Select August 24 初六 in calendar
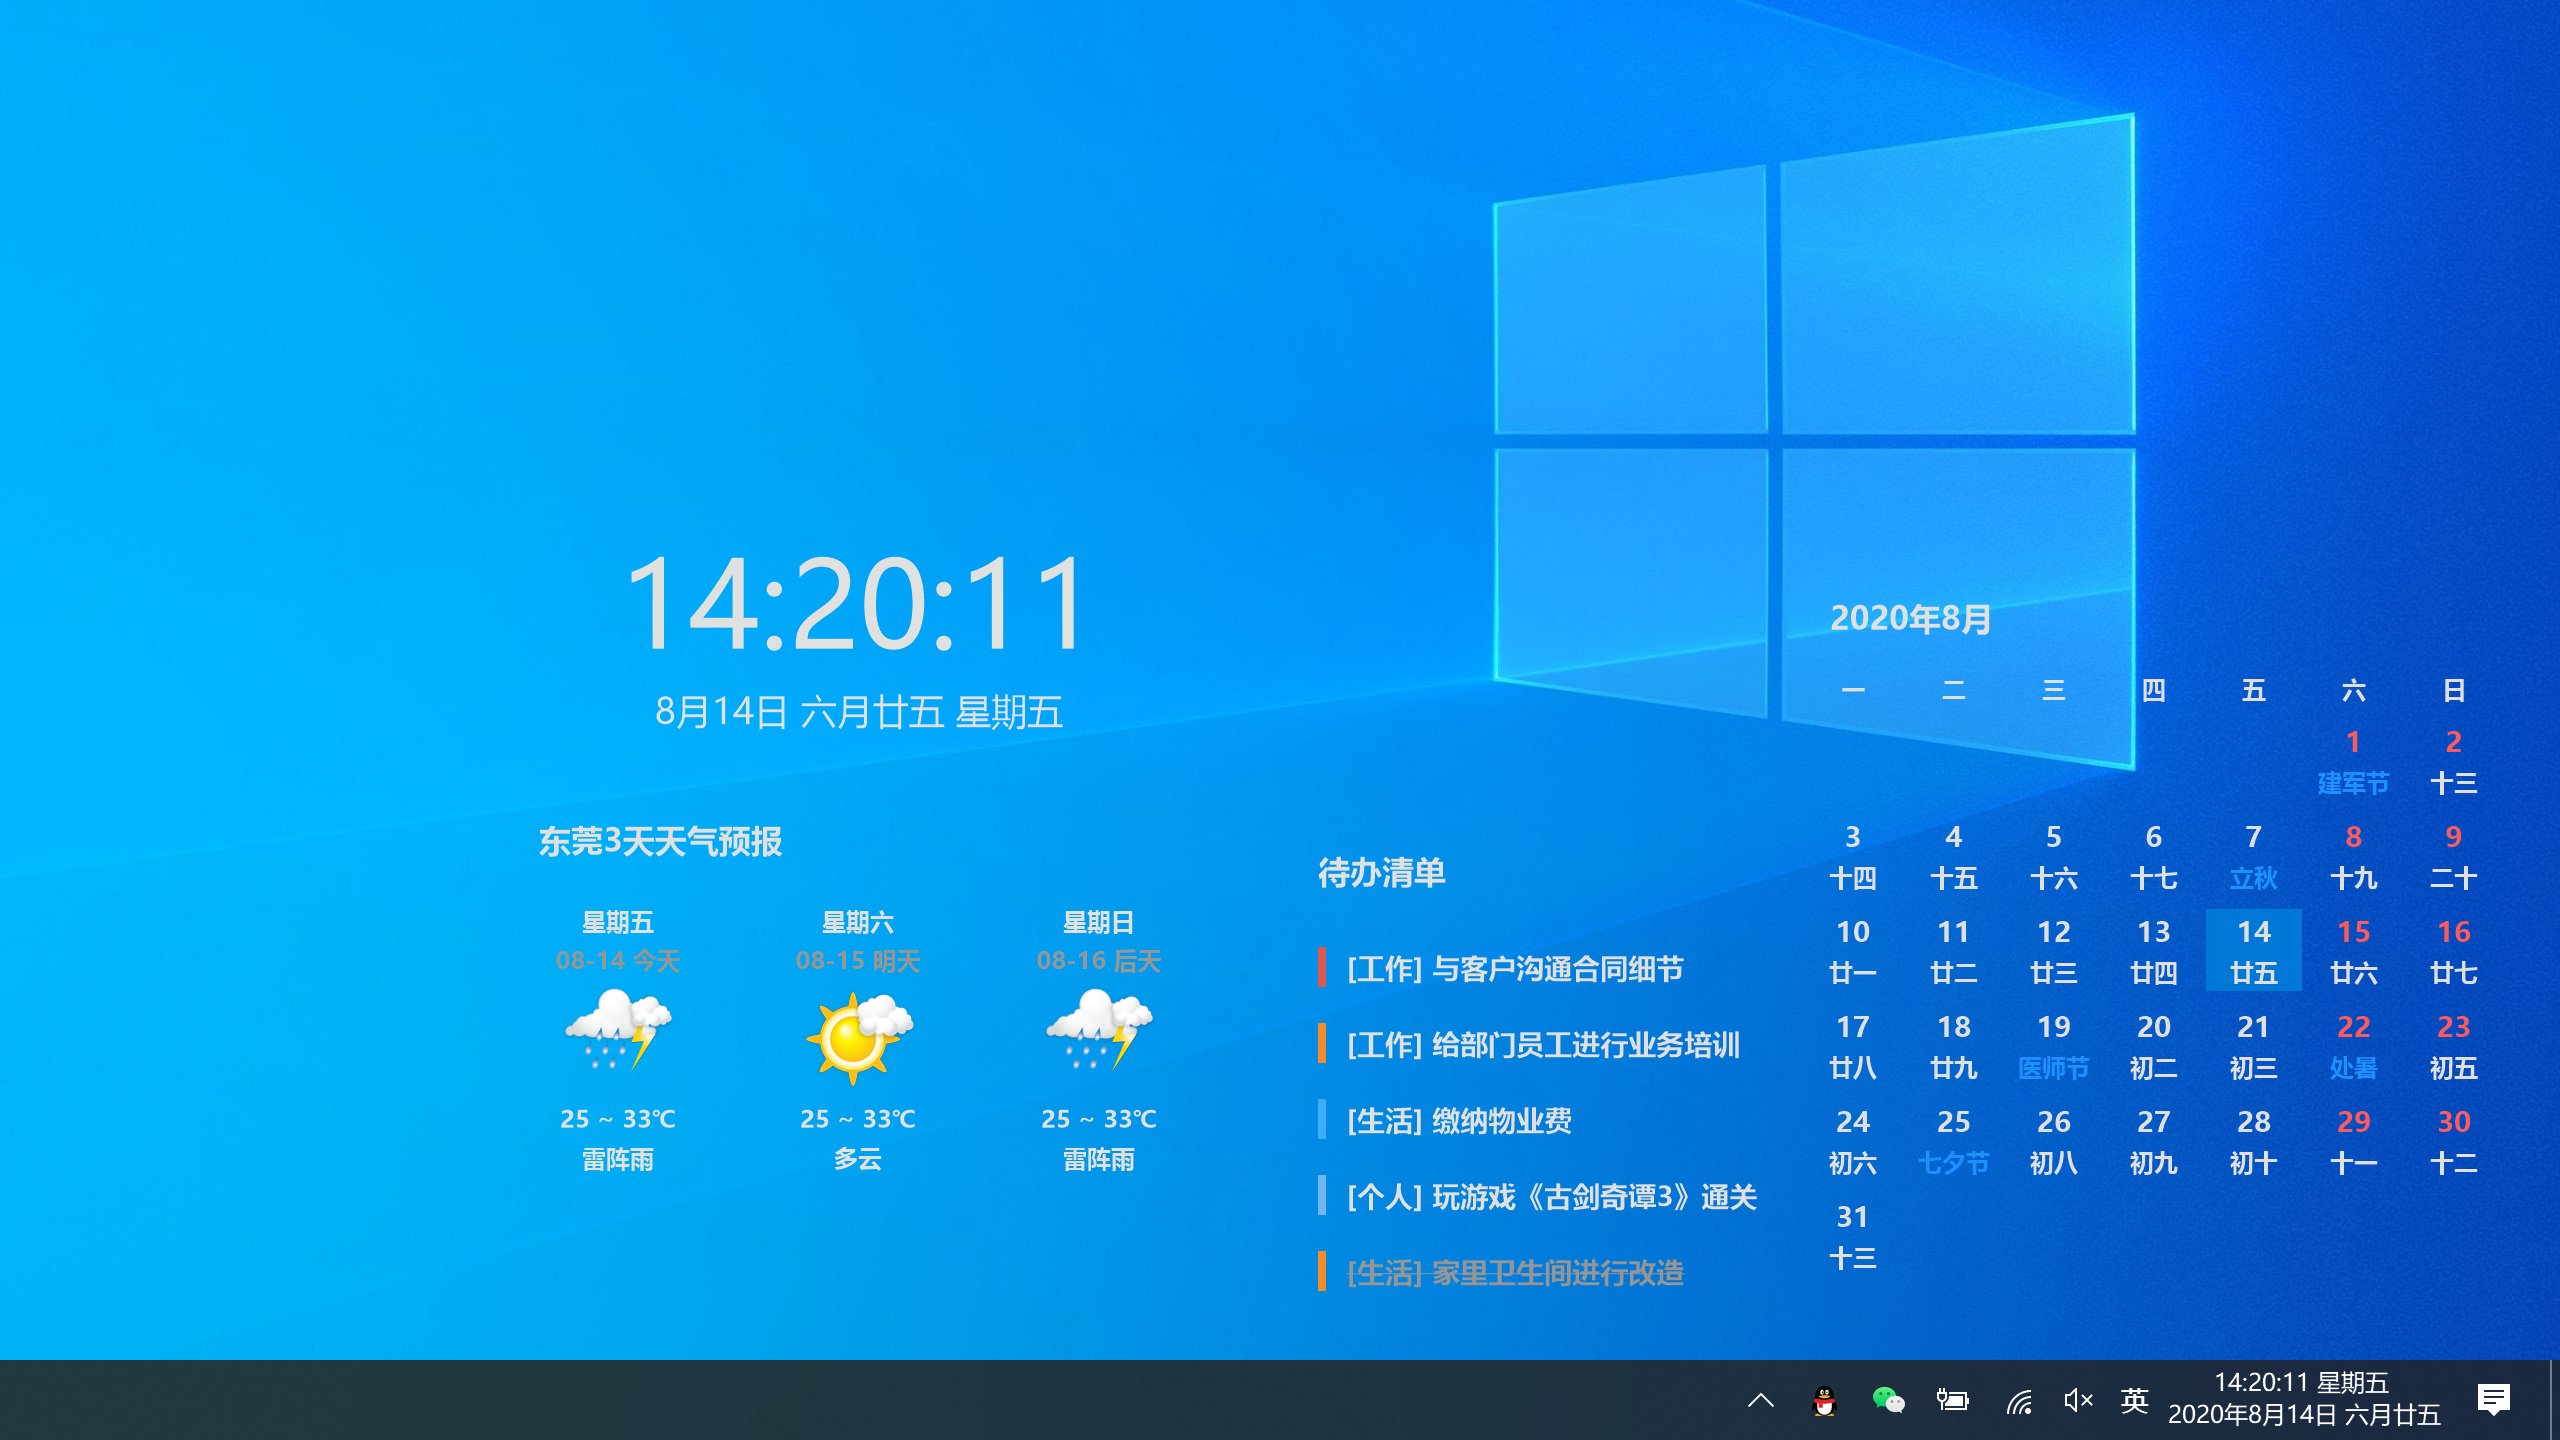This screenshot has width=2560, height=1440. coord(1853,1141)
